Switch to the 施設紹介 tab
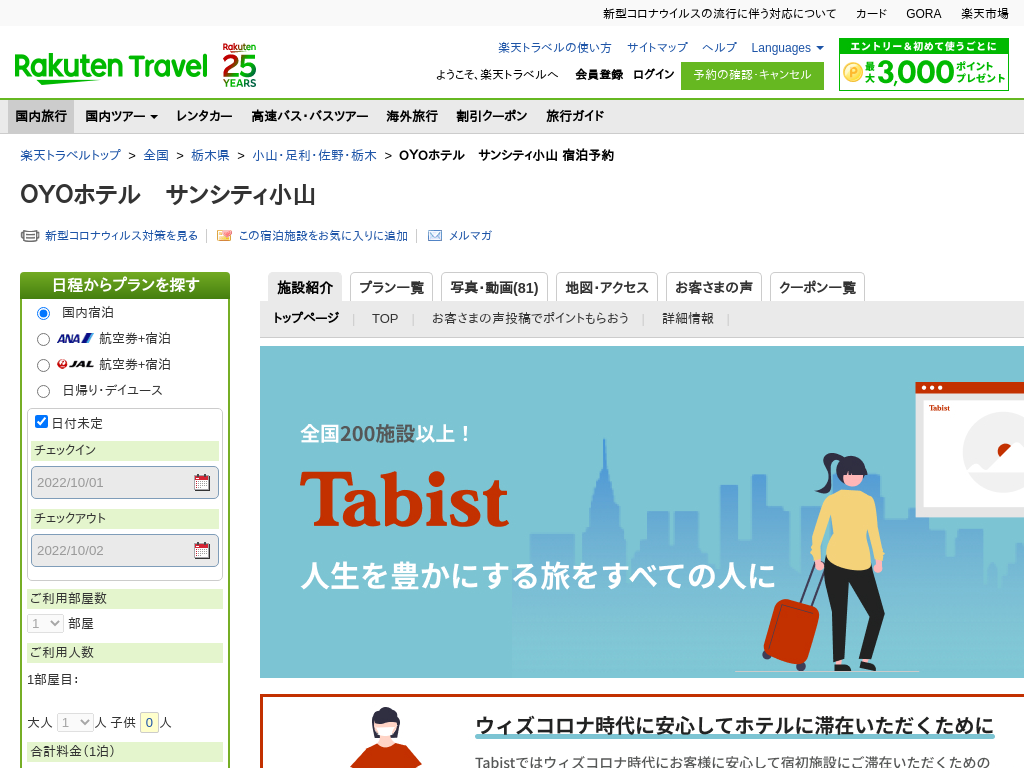The height and width of the screenshot is (768, 1024). (305, 287)
